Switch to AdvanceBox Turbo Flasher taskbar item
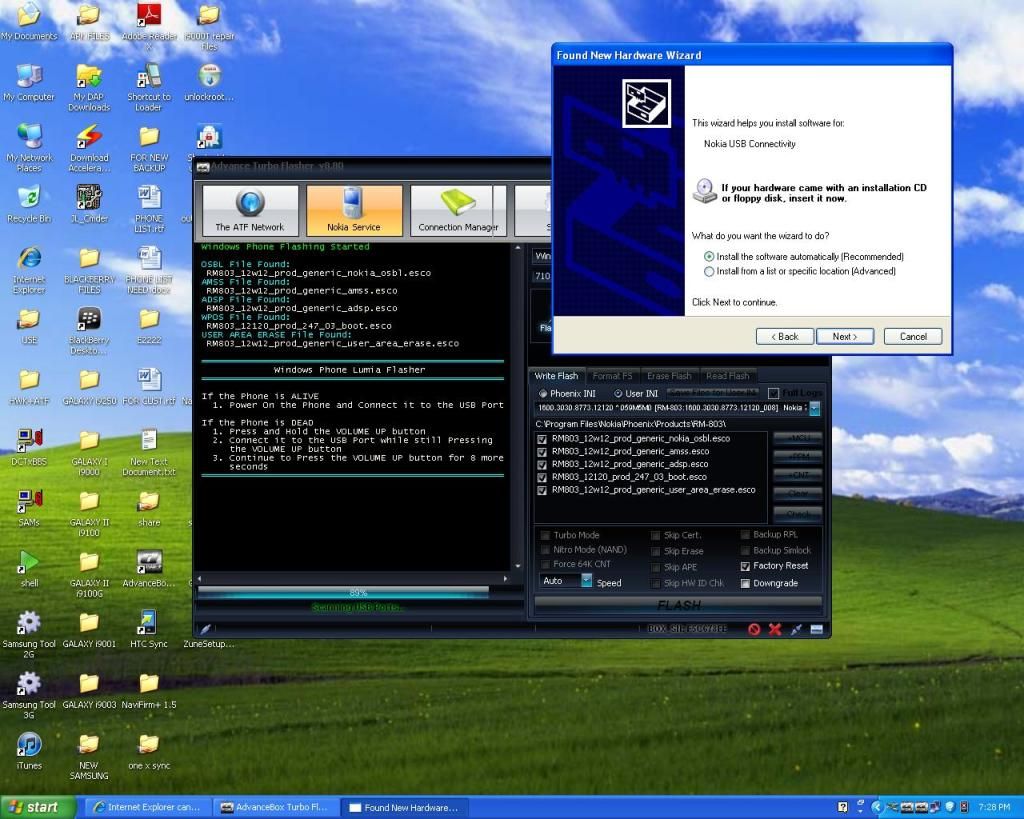This screenshot has width=1024, height=819. click(275, 807)
